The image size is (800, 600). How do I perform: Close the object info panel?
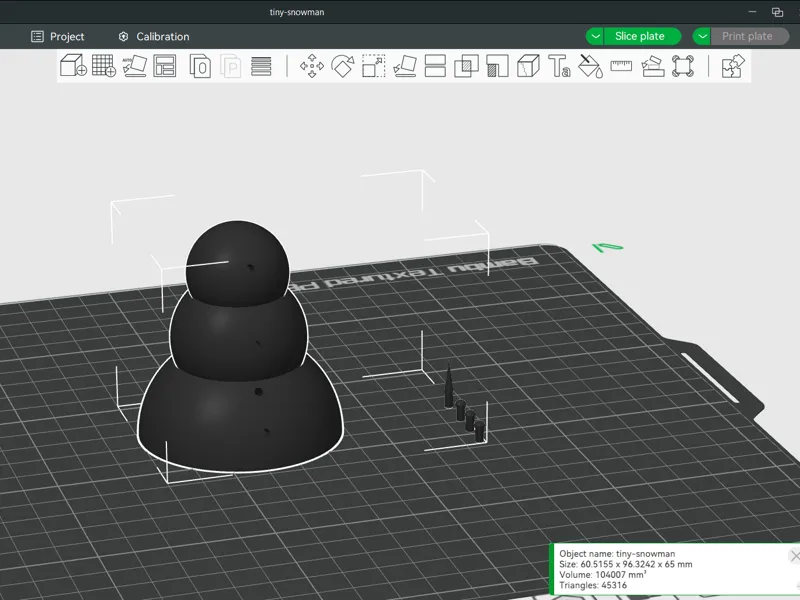(x=794, y=556)
